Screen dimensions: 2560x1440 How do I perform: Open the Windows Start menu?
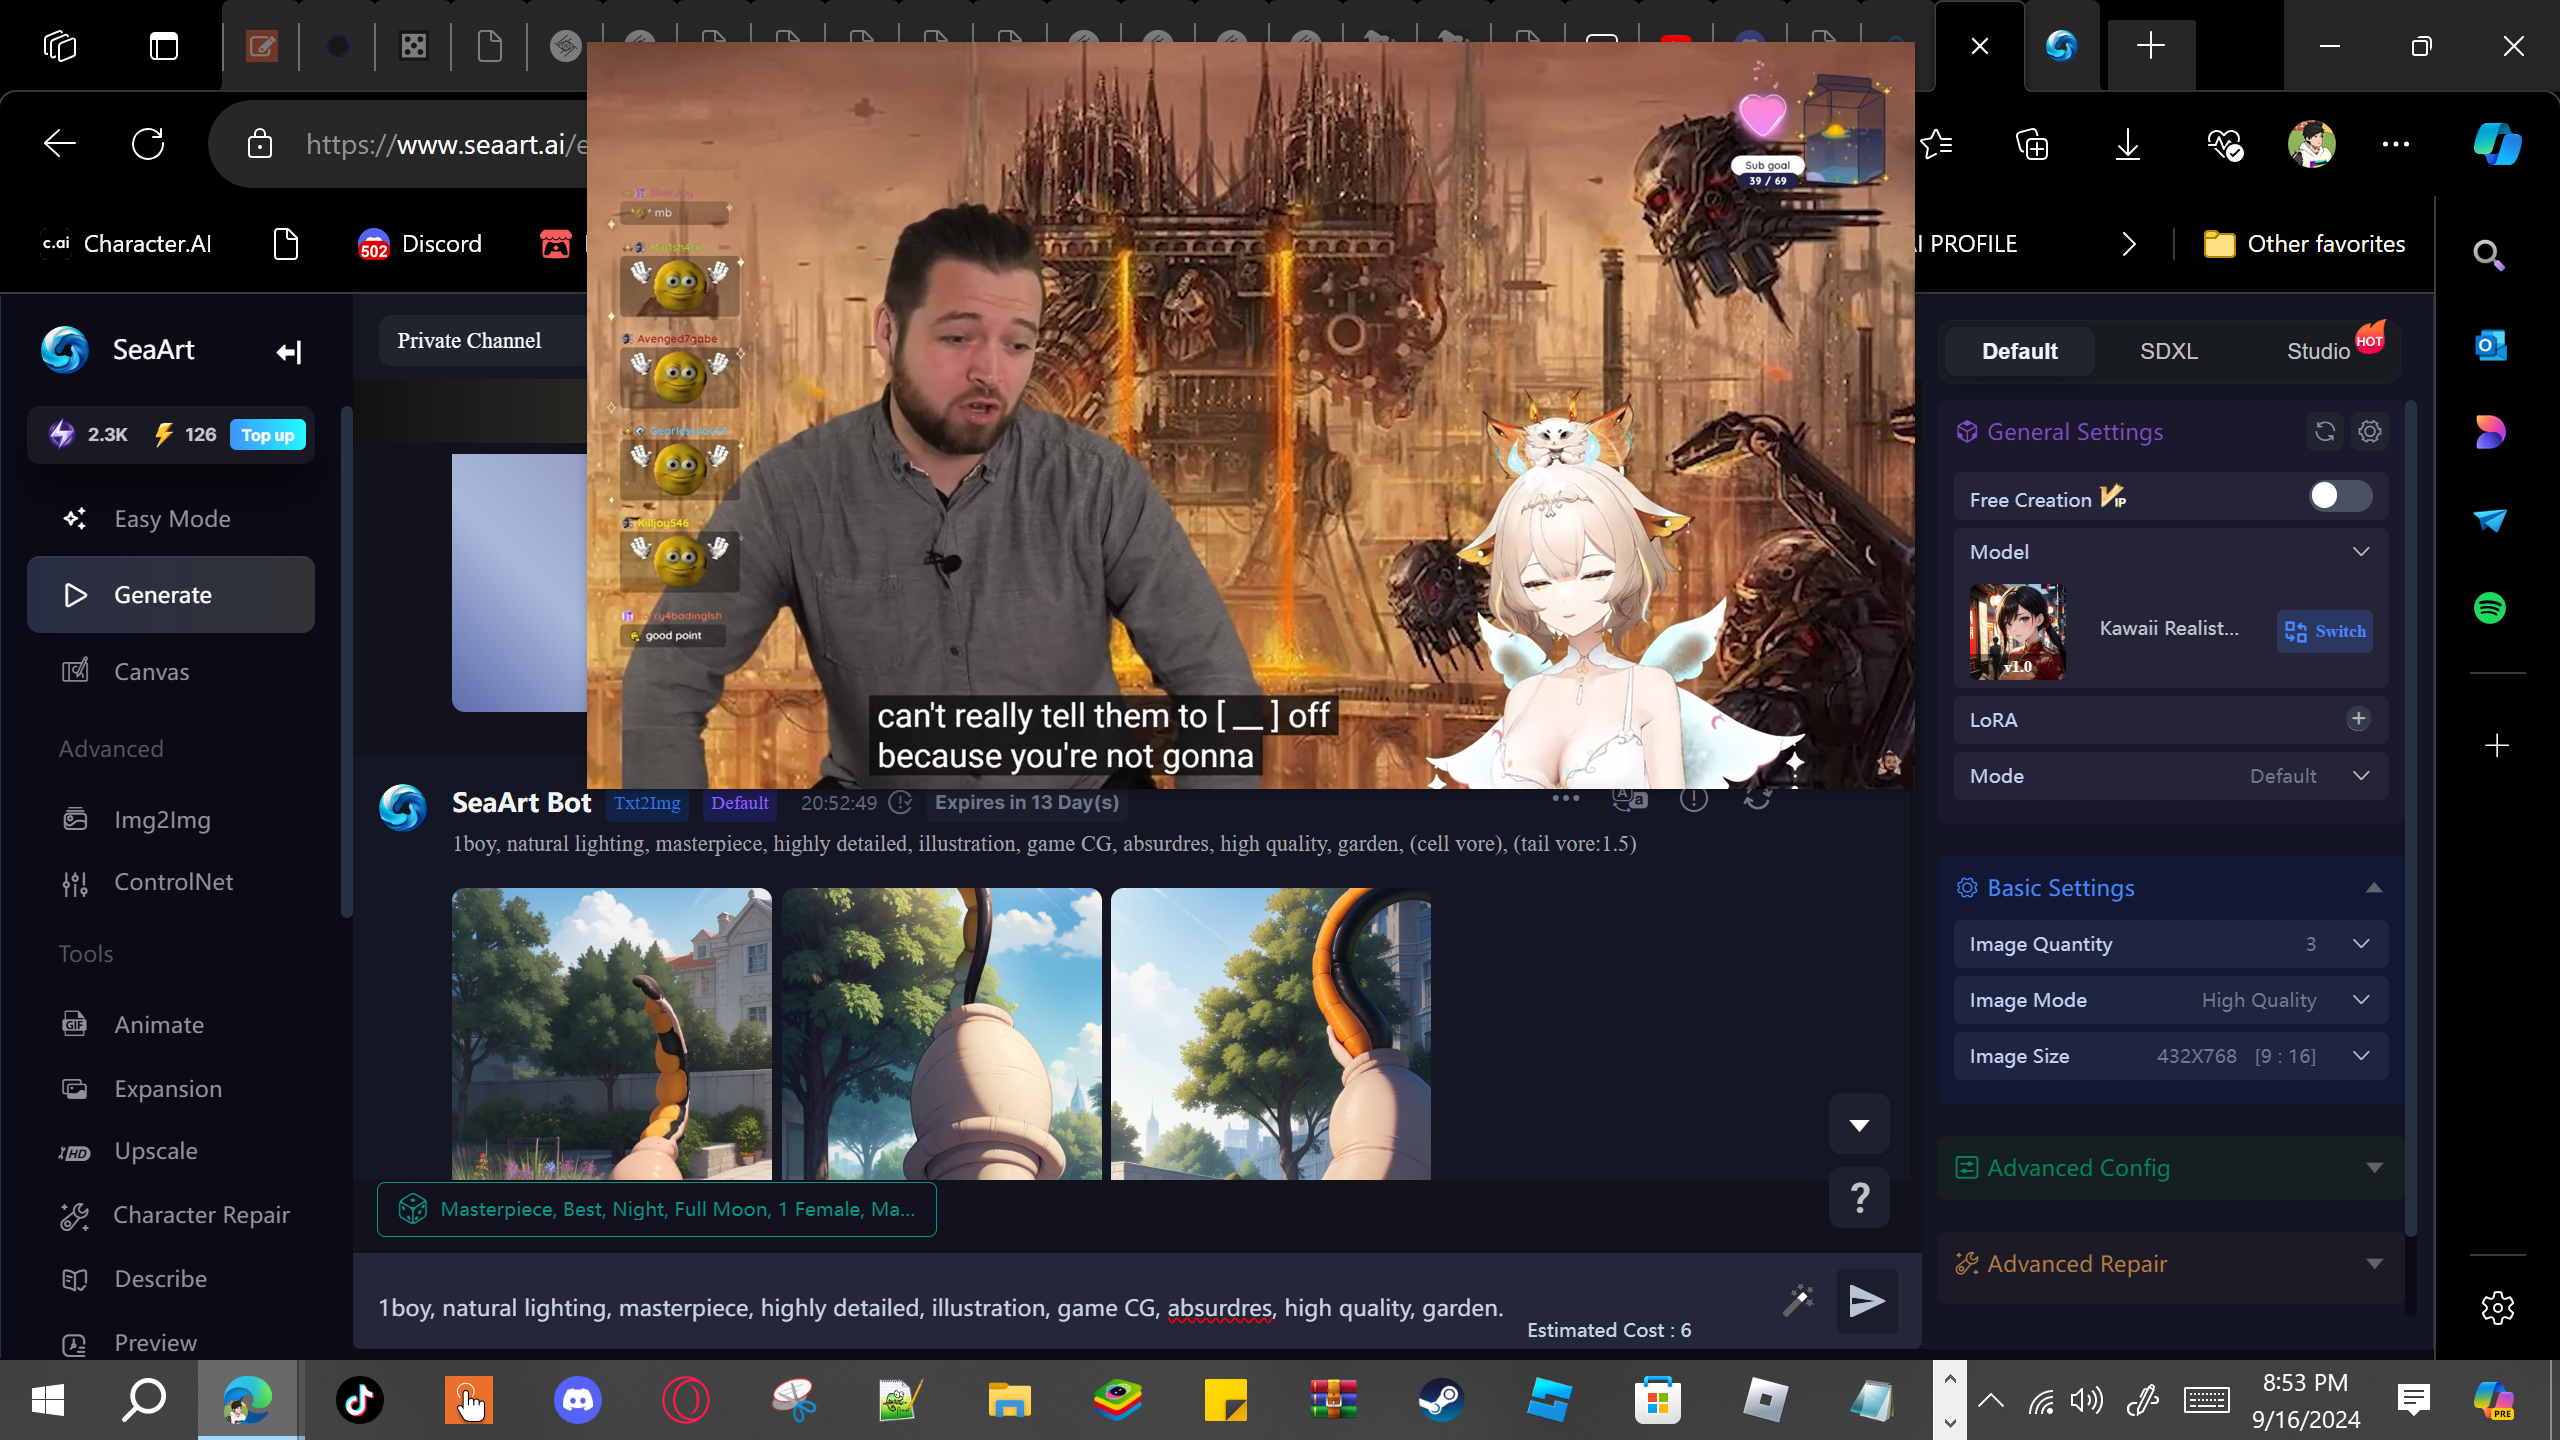point(47,1399)
